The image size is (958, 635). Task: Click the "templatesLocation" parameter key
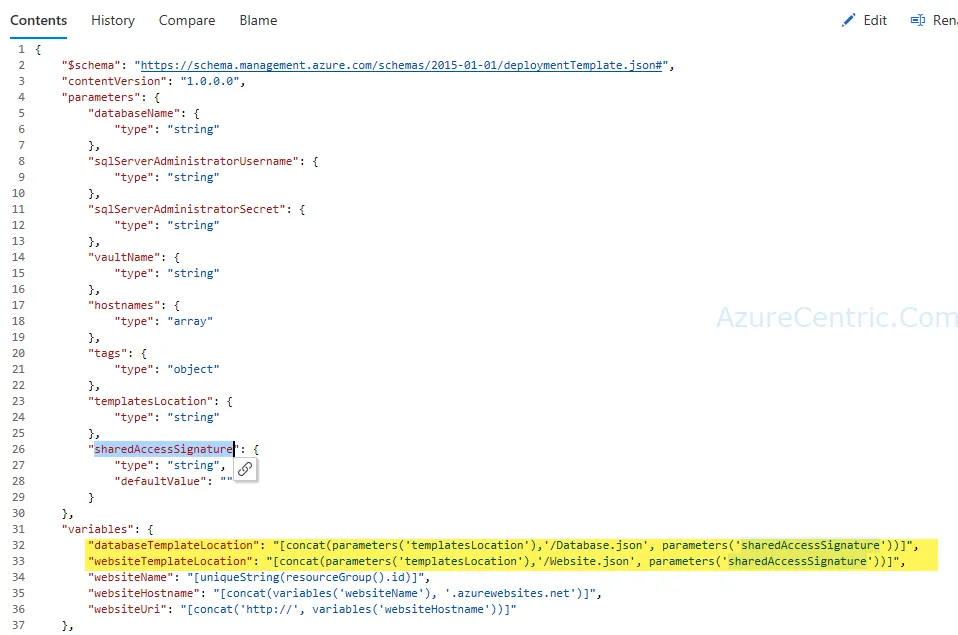click(x=150, y=401)
